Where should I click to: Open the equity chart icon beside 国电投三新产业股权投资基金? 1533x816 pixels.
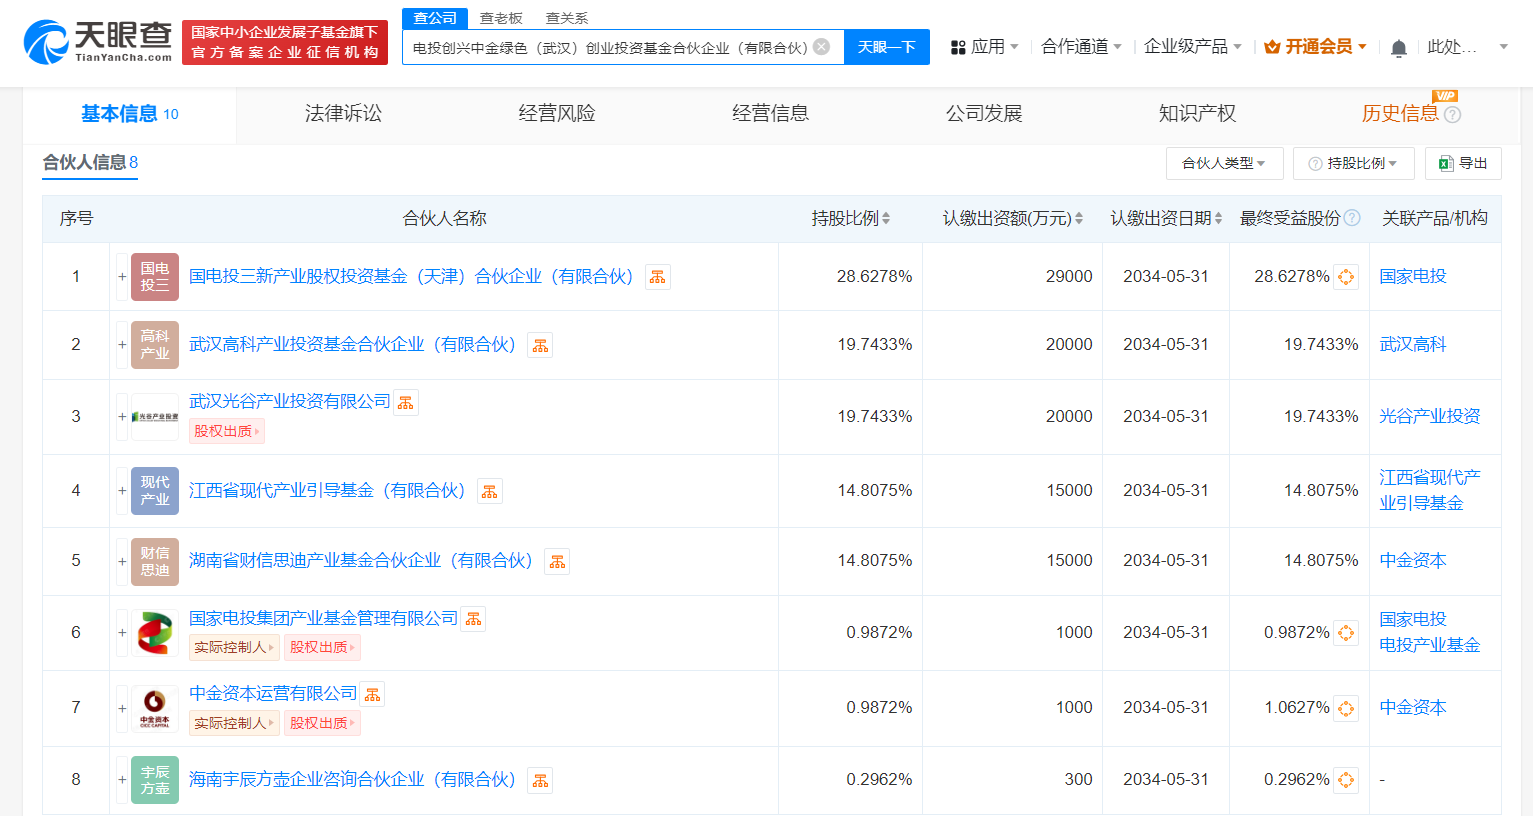(657, 277)
